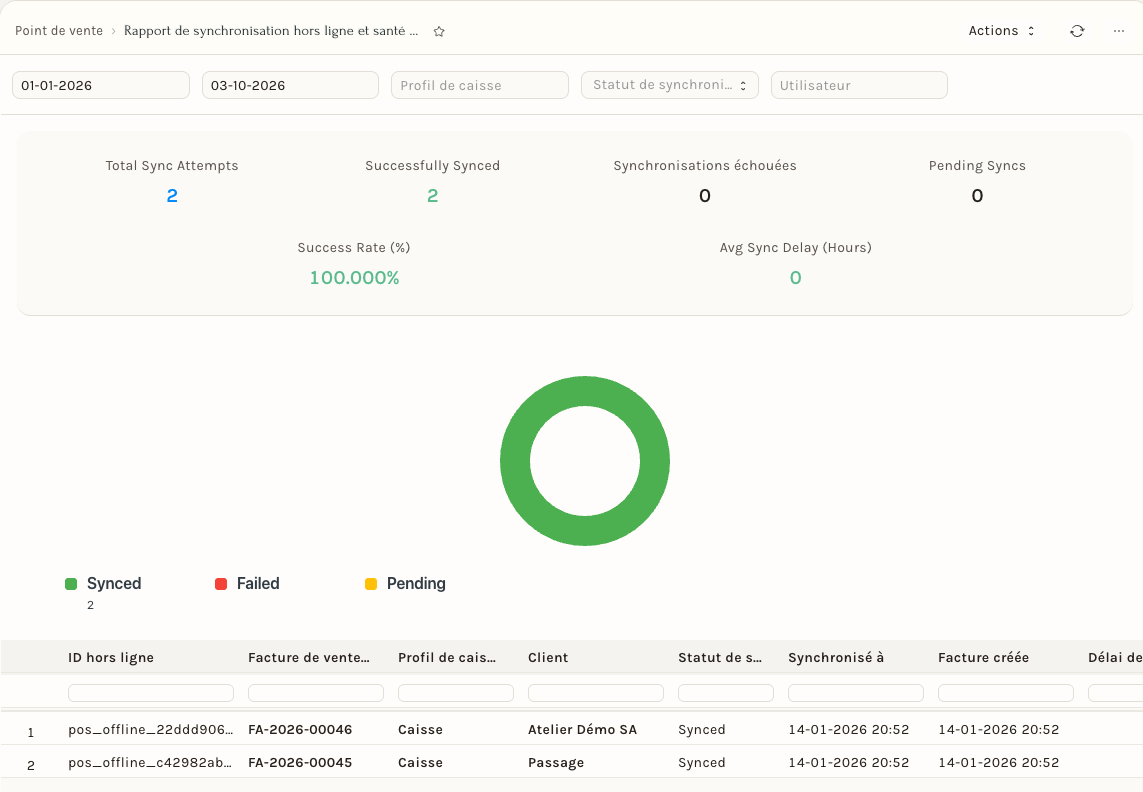Click Synced status in Atelier Démo row
Viewport: 1143px width, 792px height.
coord(701,729)
